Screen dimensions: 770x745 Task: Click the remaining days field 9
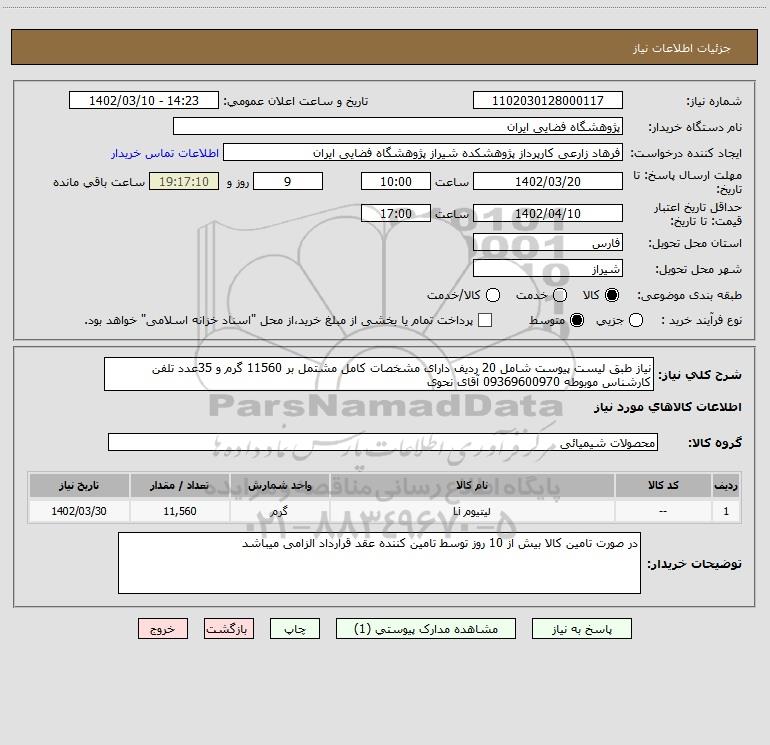click(x=288, y=181)
